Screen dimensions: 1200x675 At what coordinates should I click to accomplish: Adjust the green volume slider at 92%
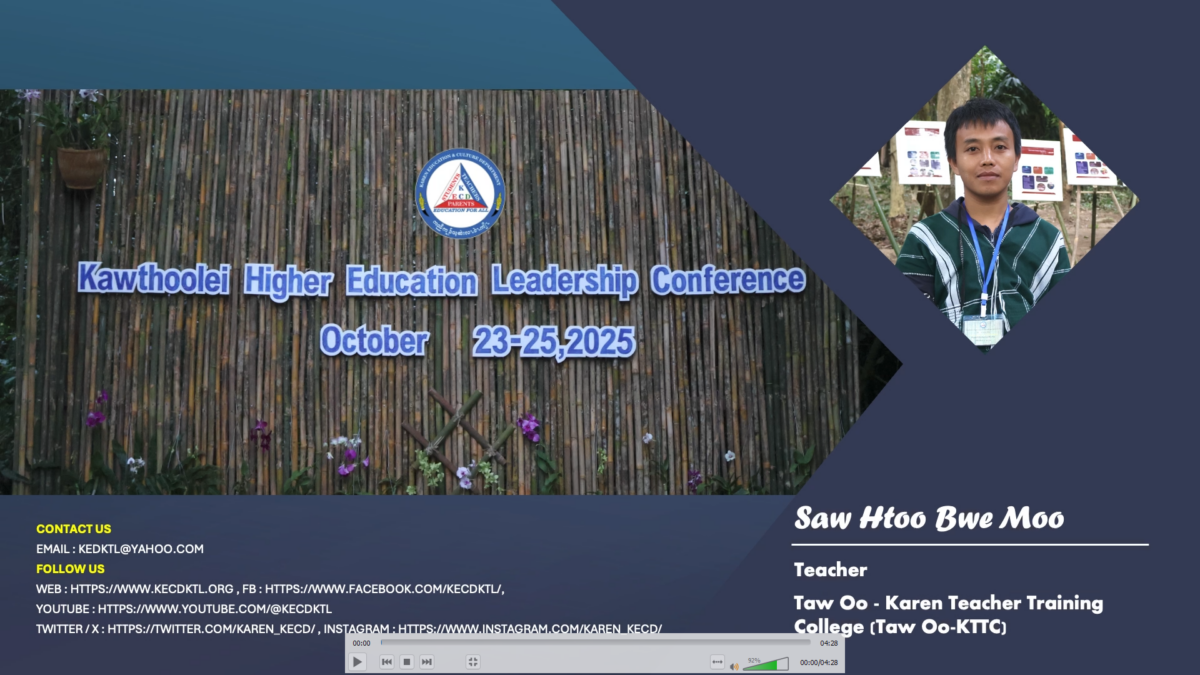766,664
